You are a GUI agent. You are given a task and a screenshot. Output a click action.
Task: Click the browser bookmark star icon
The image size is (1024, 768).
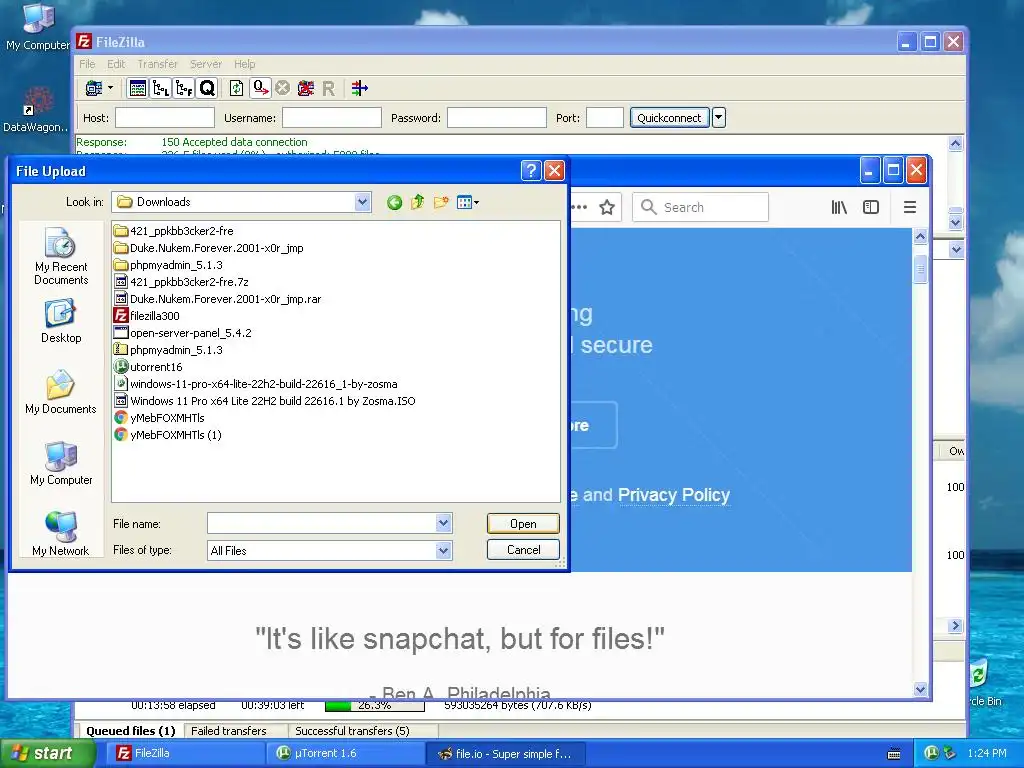pos(607,208)
